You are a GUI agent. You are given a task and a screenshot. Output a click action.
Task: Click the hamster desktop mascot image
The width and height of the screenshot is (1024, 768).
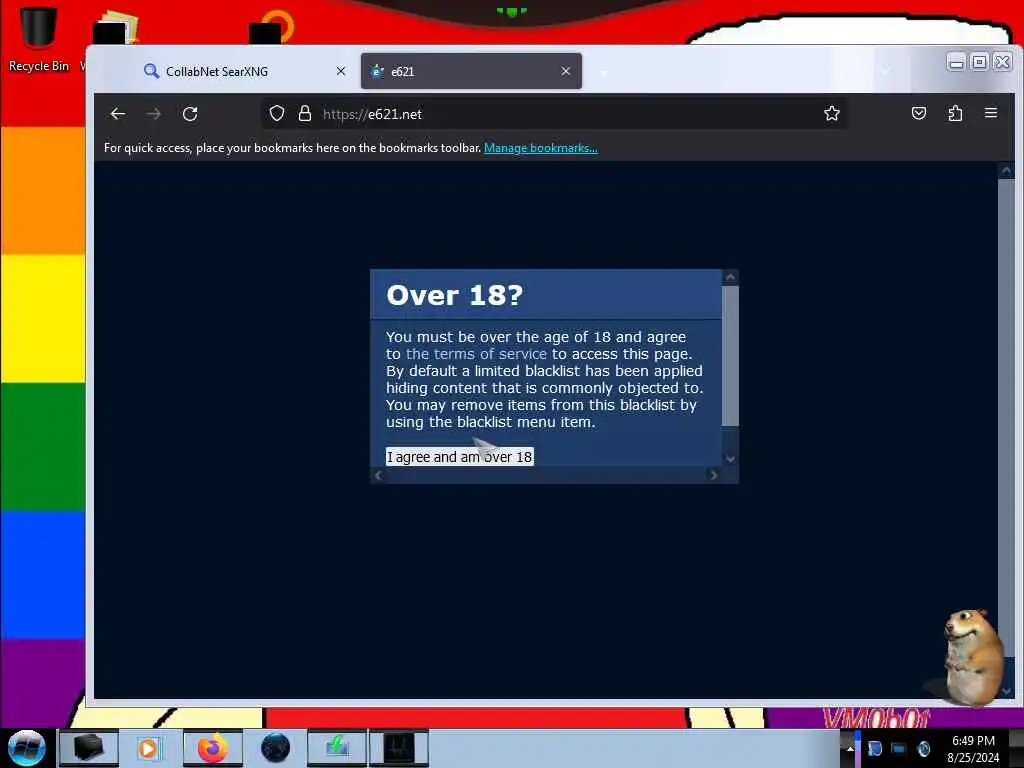pyautogui.click(x=973, y=656)
